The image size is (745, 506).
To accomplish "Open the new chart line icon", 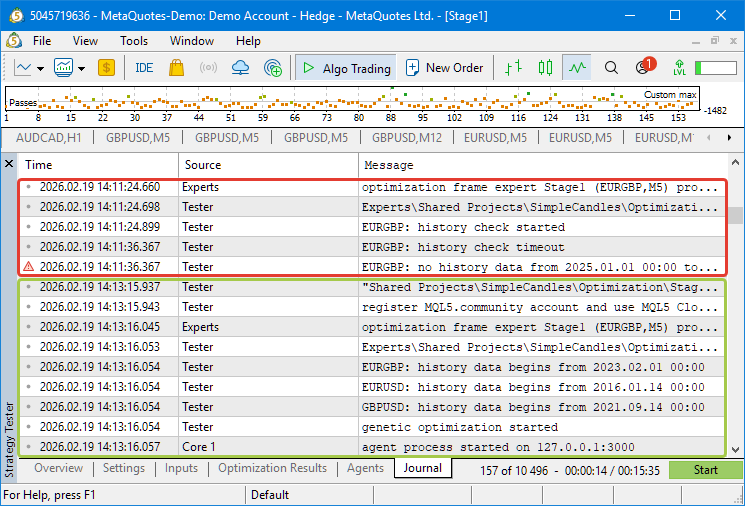I will click(x=22, y=68).
